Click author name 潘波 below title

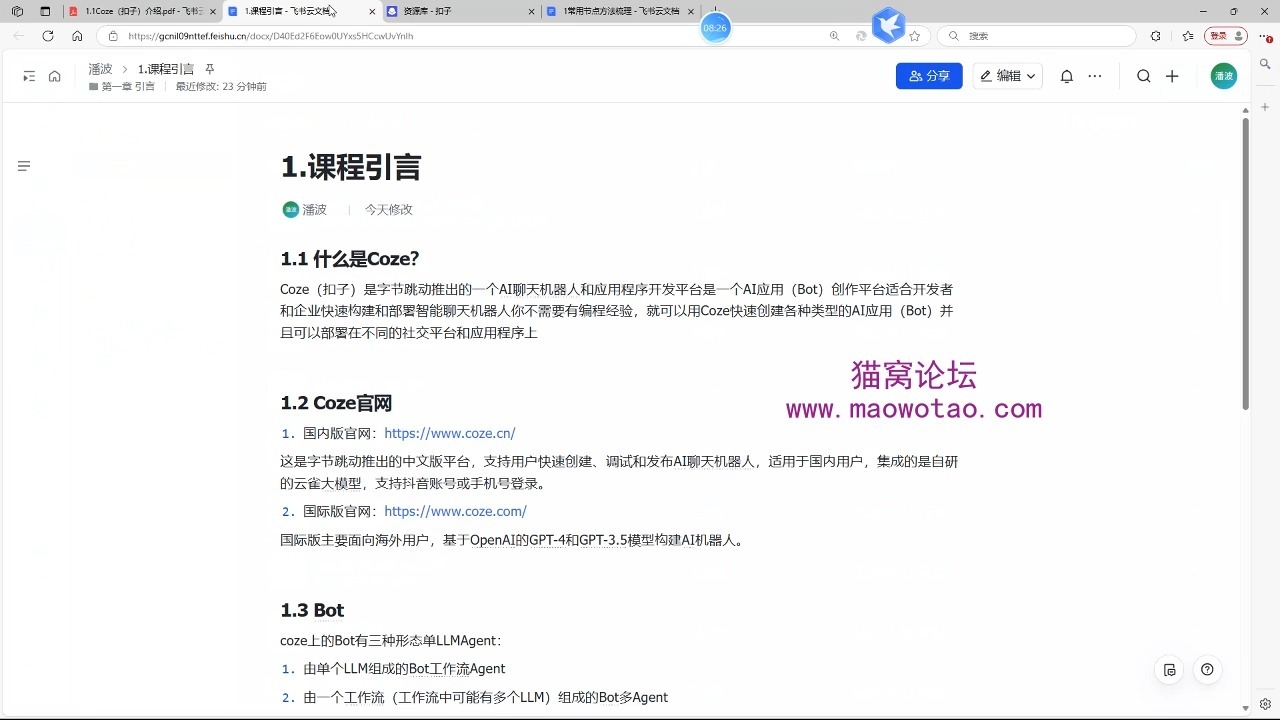click(x=315, y=210)
